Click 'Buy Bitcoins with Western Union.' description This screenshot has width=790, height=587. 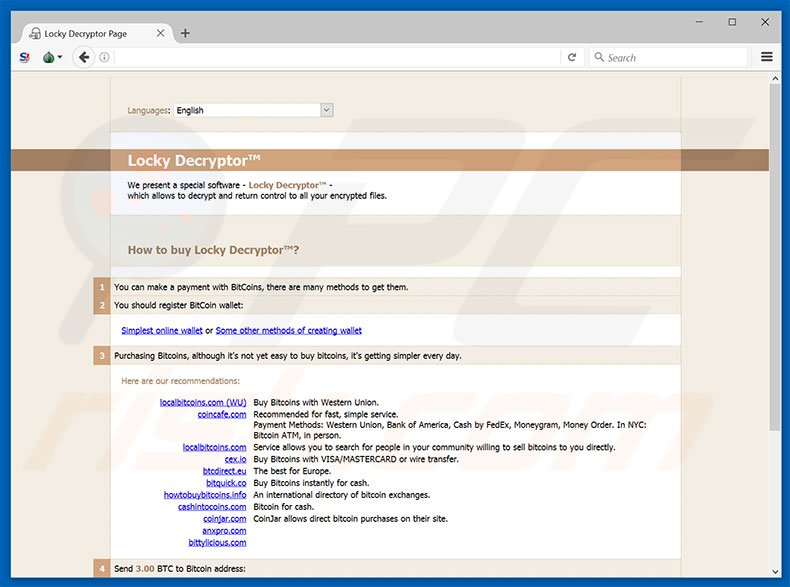316,403
